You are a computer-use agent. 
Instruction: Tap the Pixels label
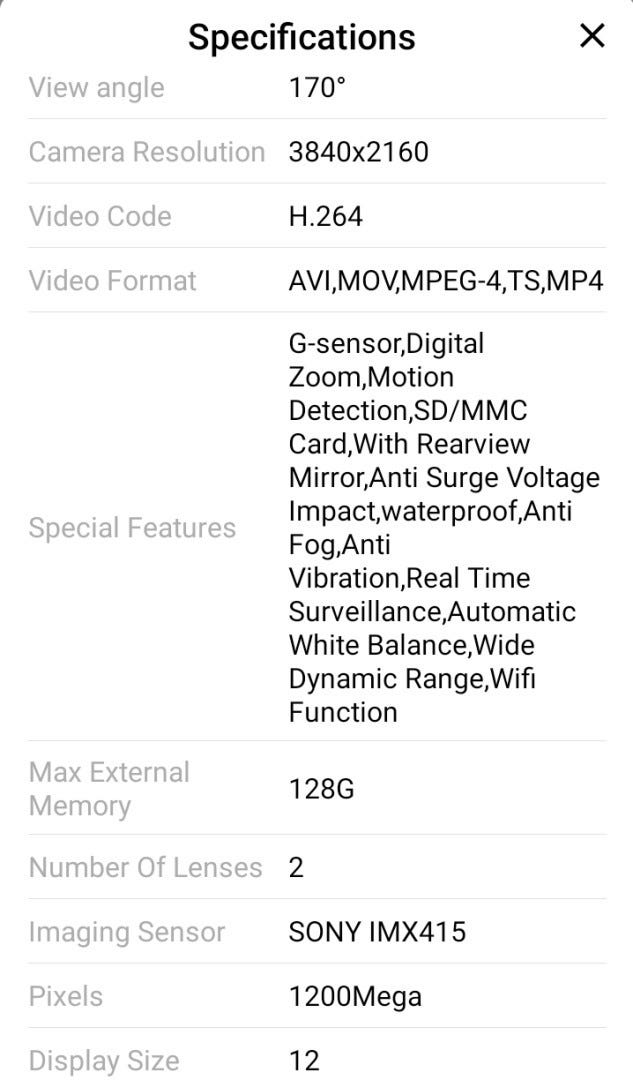pos(66,996)
